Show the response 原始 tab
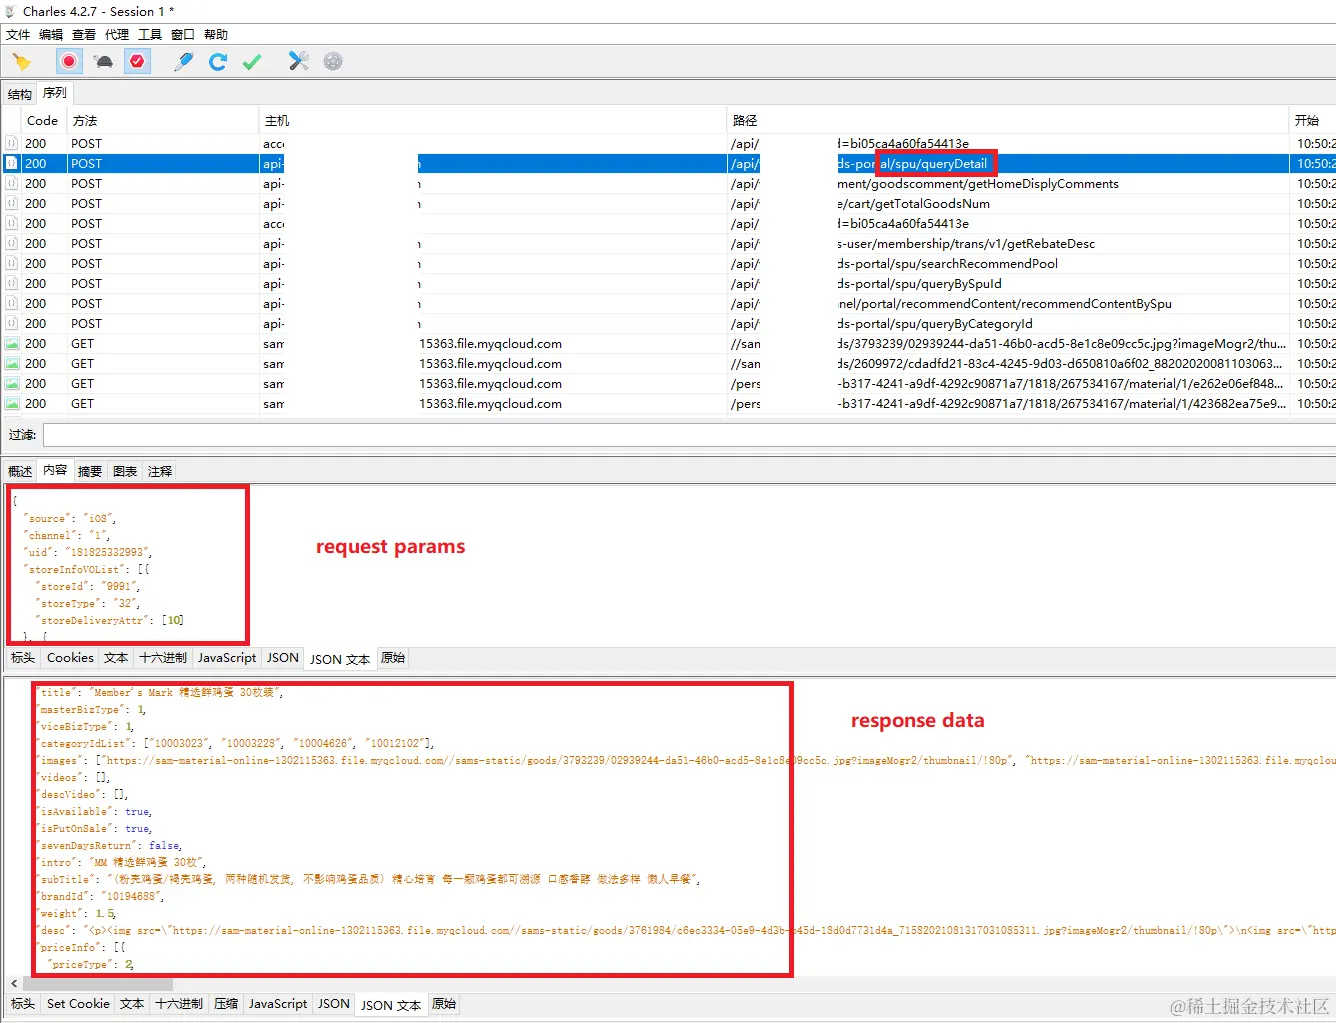The image size is (1336, 1023). pos(444,1004)
